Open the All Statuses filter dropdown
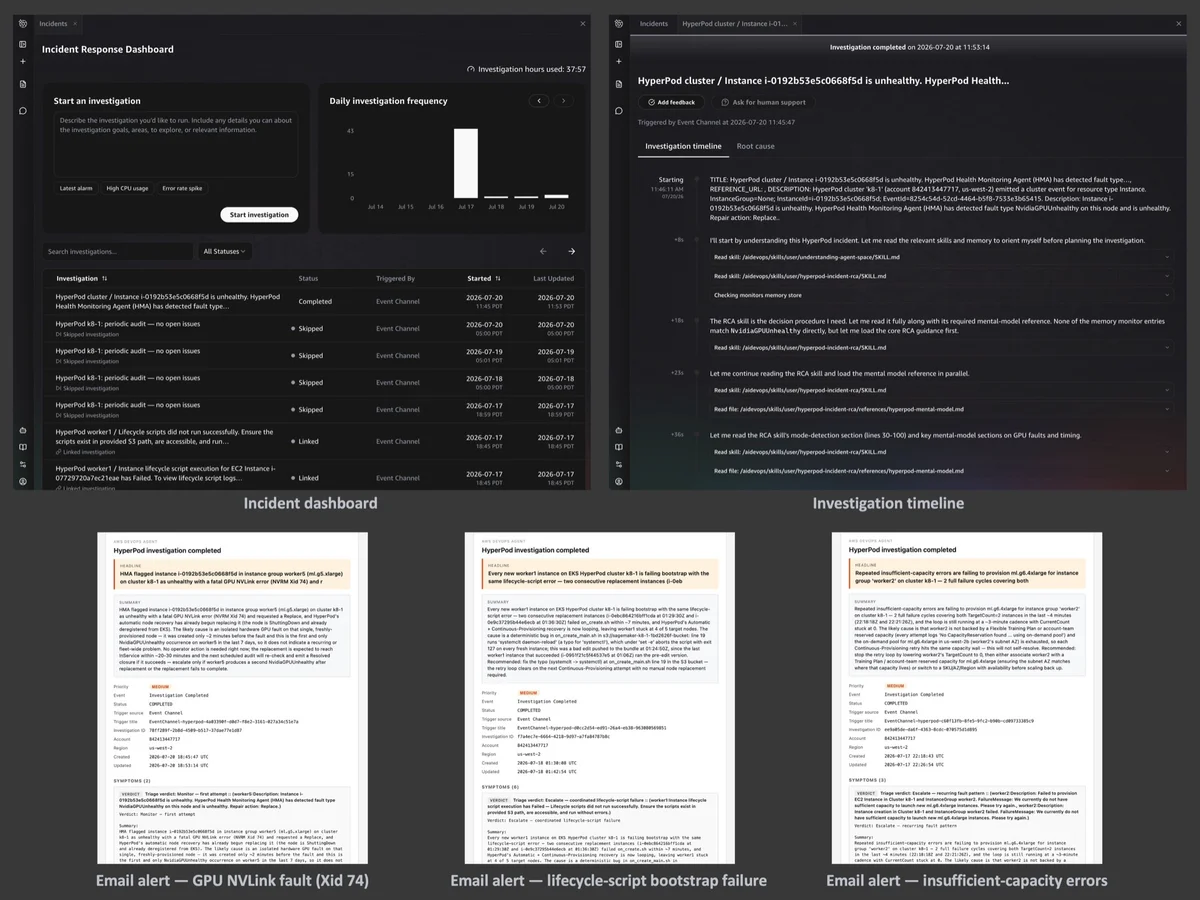This screenshot has height=900, width=1200. (x=225, y=252)
